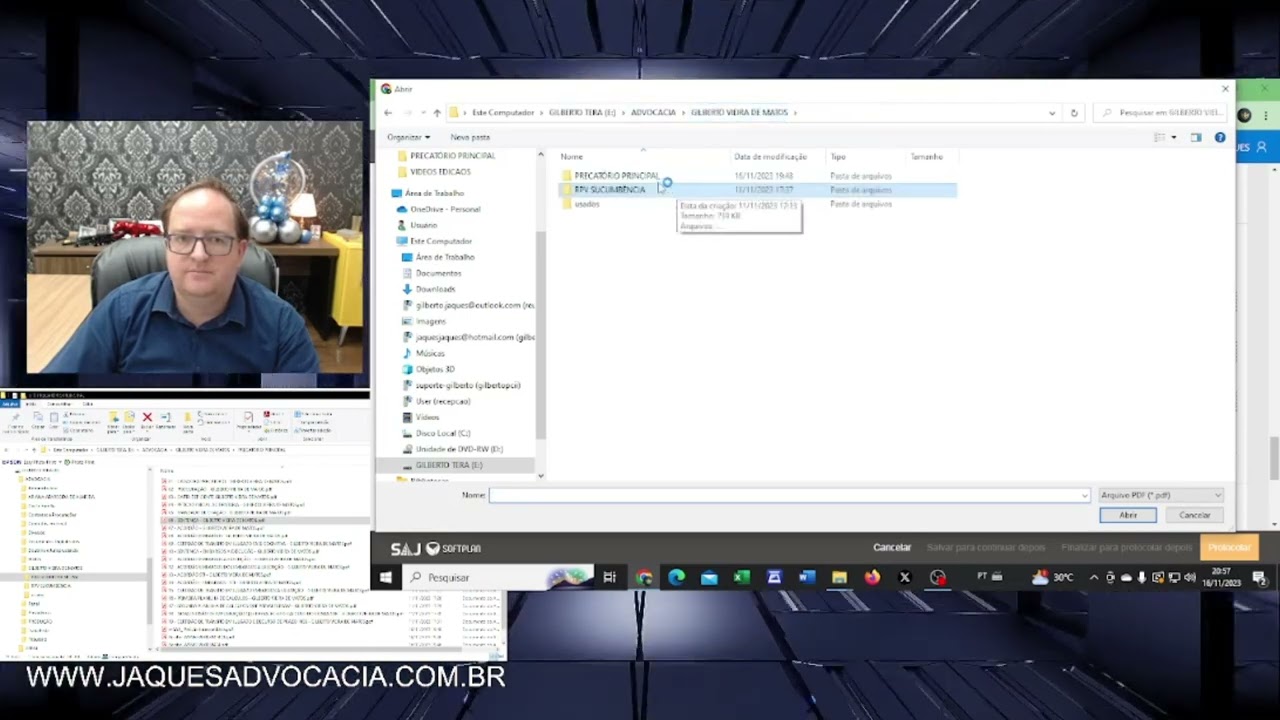Open the notification center icon

tap(1259, 577)
